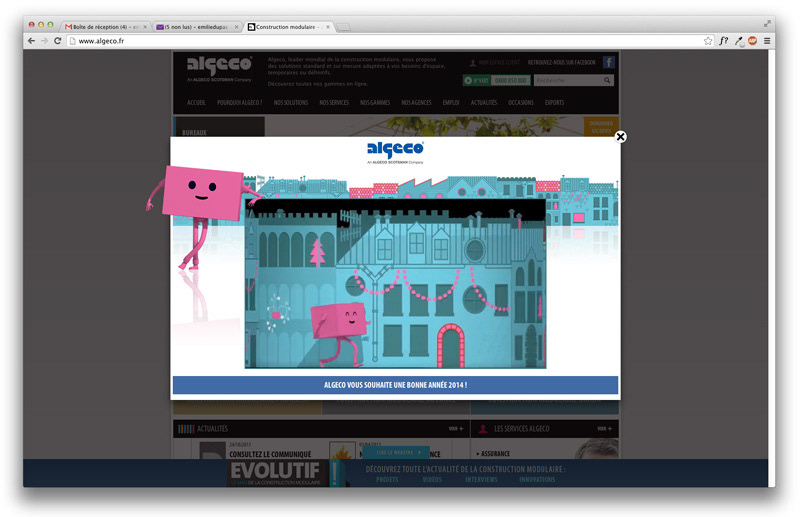Switch to the non lus mail tab
800x517 pixels.
click(x=196, y=27)
